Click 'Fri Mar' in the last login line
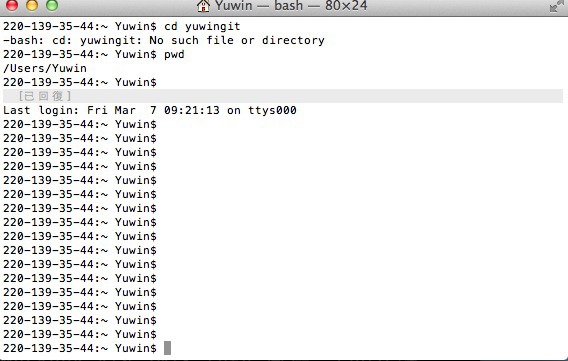 coord(111,110)
